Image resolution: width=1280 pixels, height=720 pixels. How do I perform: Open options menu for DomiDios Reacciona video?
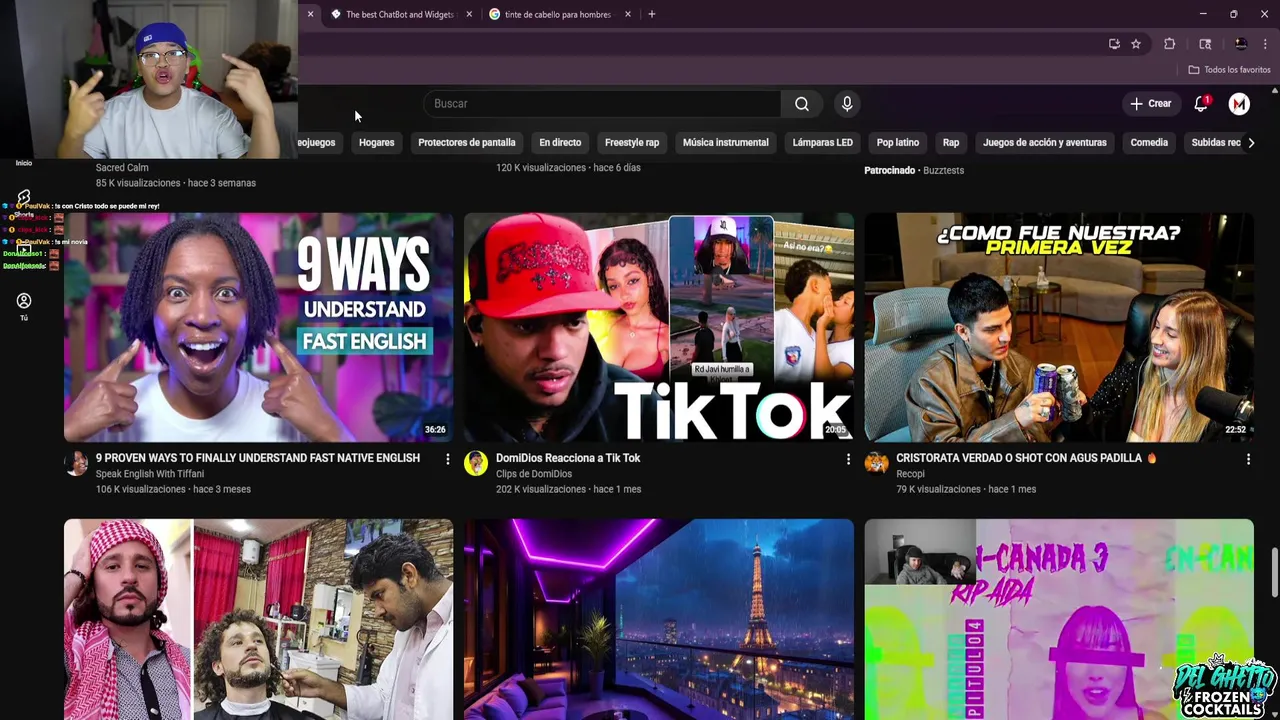pos(848,459)
